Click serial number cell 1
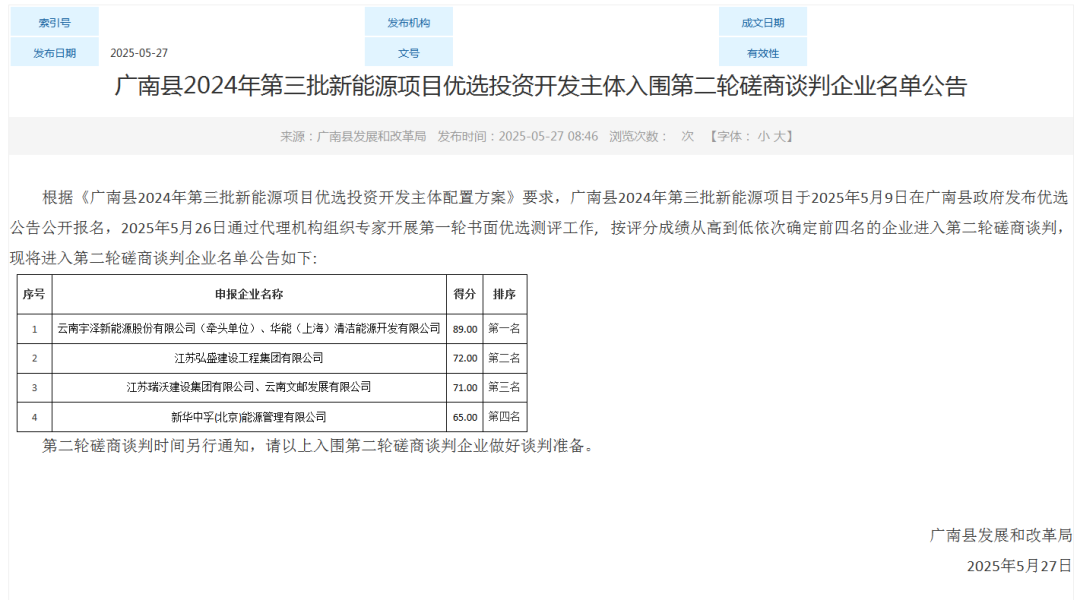 coord(34,329)
